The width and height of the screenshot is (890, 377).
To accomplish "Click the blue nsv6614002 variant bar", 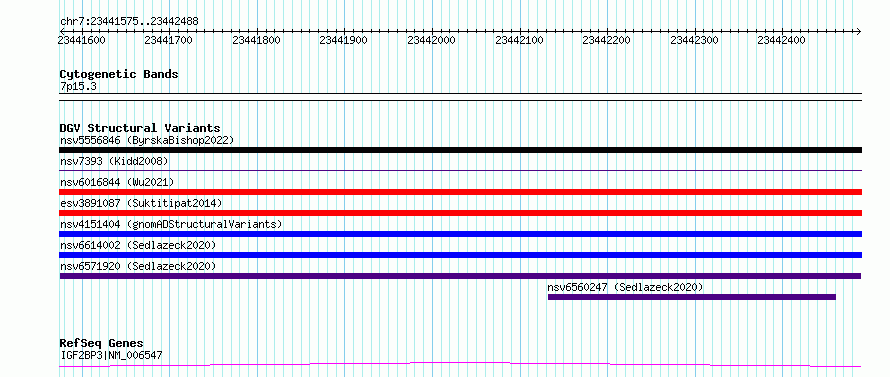I will (x=460, y=255).
